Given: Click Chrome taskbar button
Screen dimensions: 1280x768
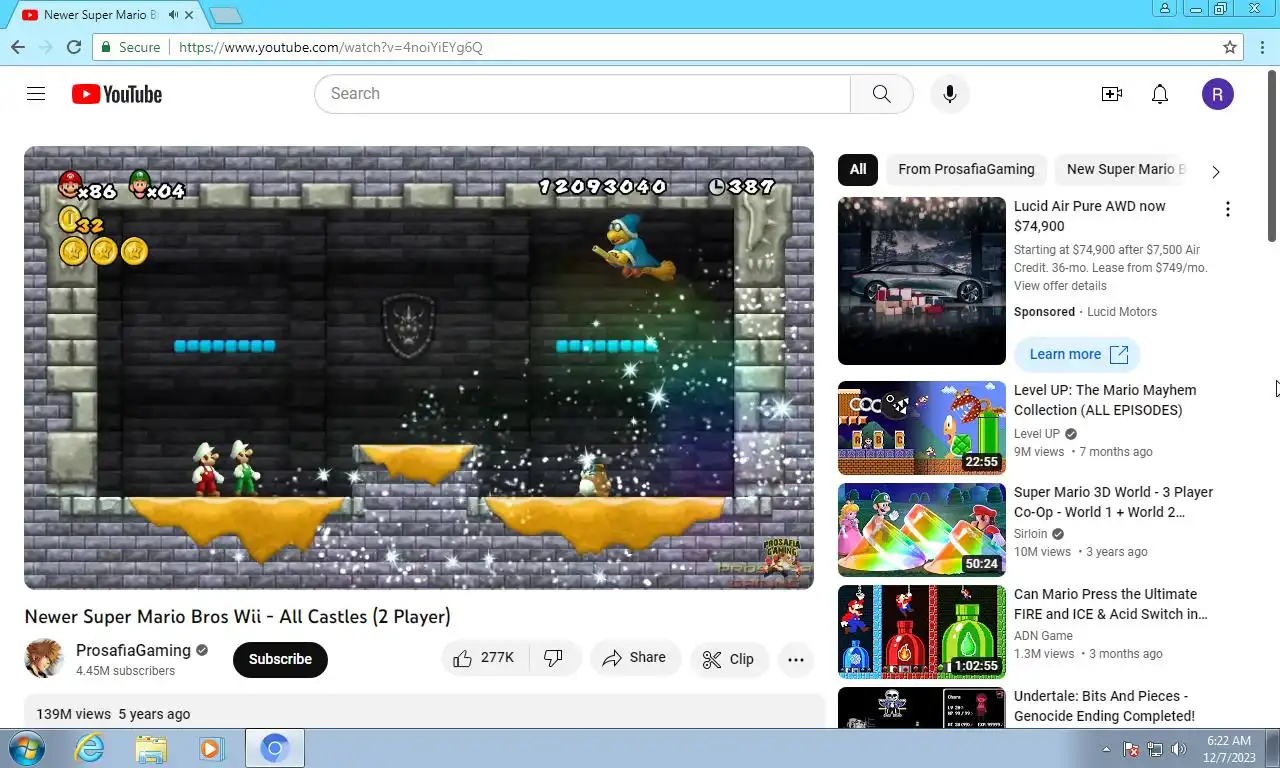Looking at the screenshot, I should click(x=274, y=748).
